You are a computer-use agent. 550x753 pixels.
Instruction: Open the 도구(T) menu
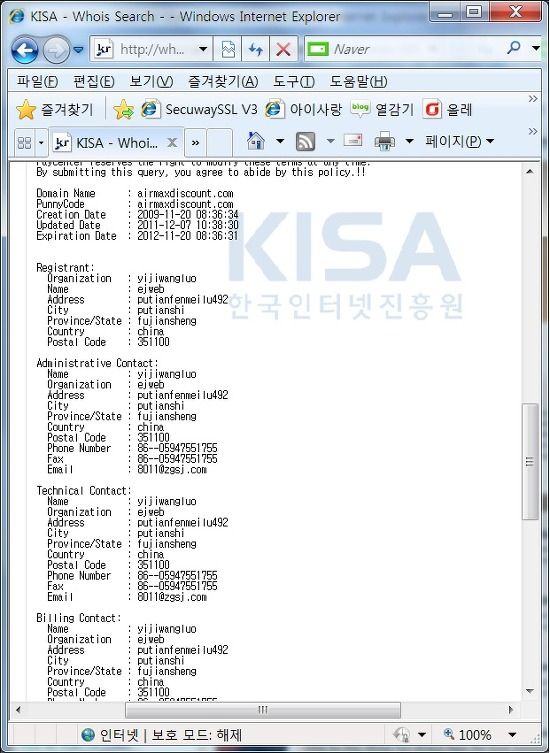click(293, 81)
